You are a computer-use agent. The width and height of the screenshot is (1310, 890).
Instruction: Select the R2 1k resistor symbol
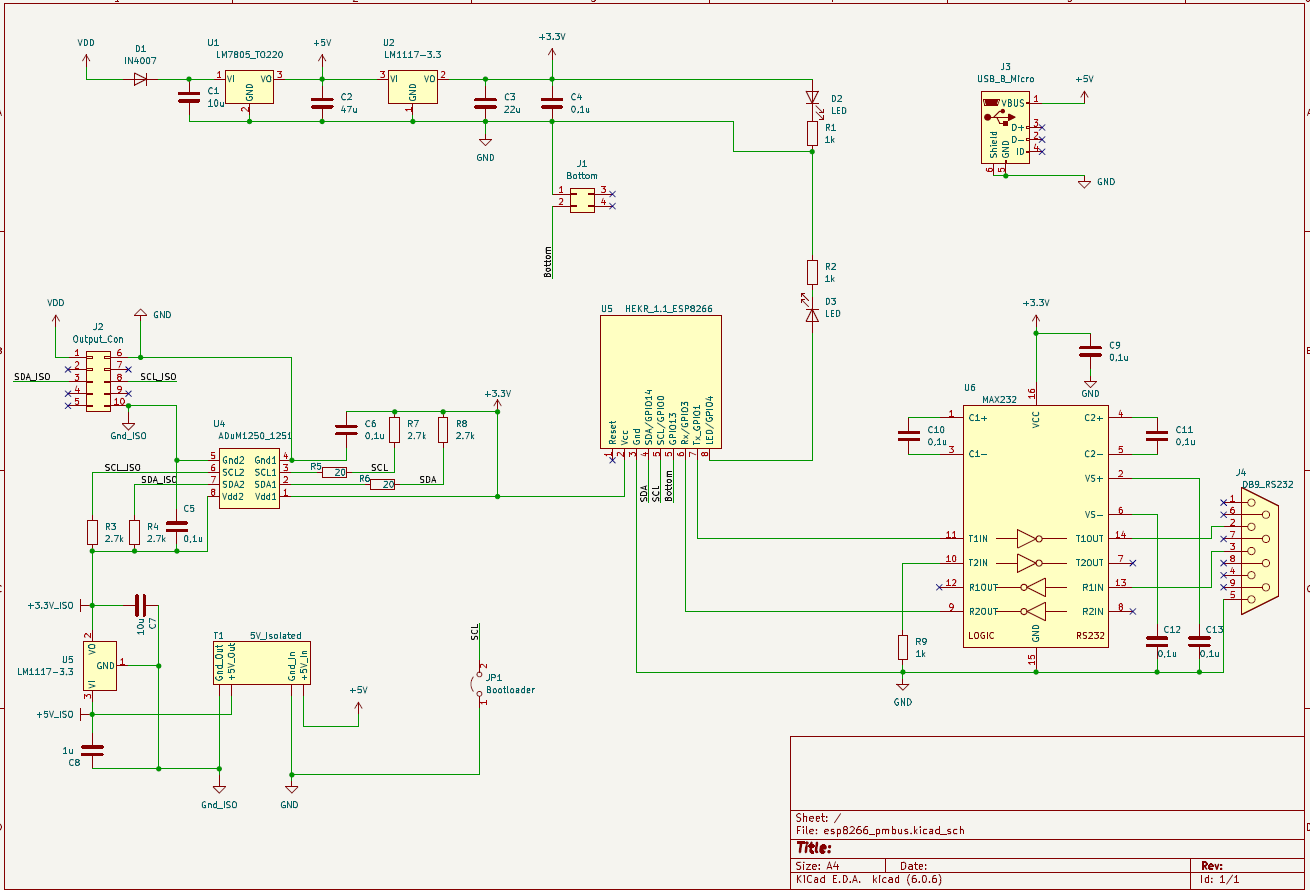pos(812,272)
